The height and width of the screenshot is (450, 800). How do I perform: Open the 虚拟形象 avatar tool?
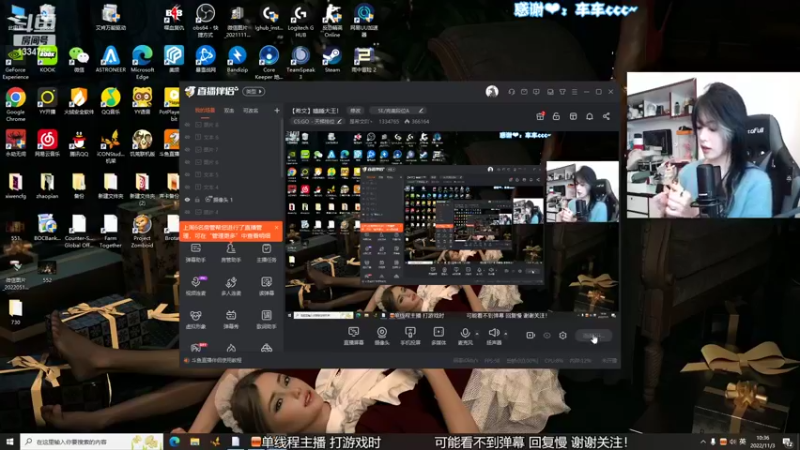click(195, 319)
